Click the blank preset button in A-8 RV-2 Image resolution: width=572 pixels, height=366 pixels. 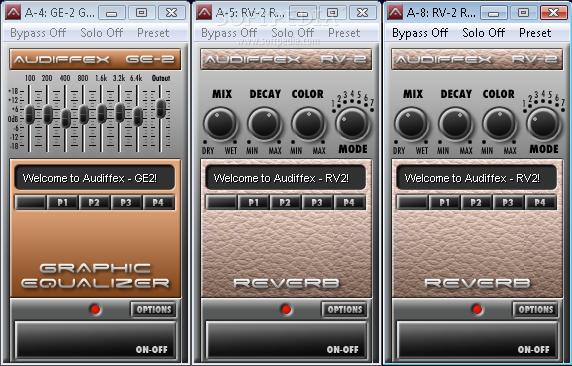[x=413, y=203]
